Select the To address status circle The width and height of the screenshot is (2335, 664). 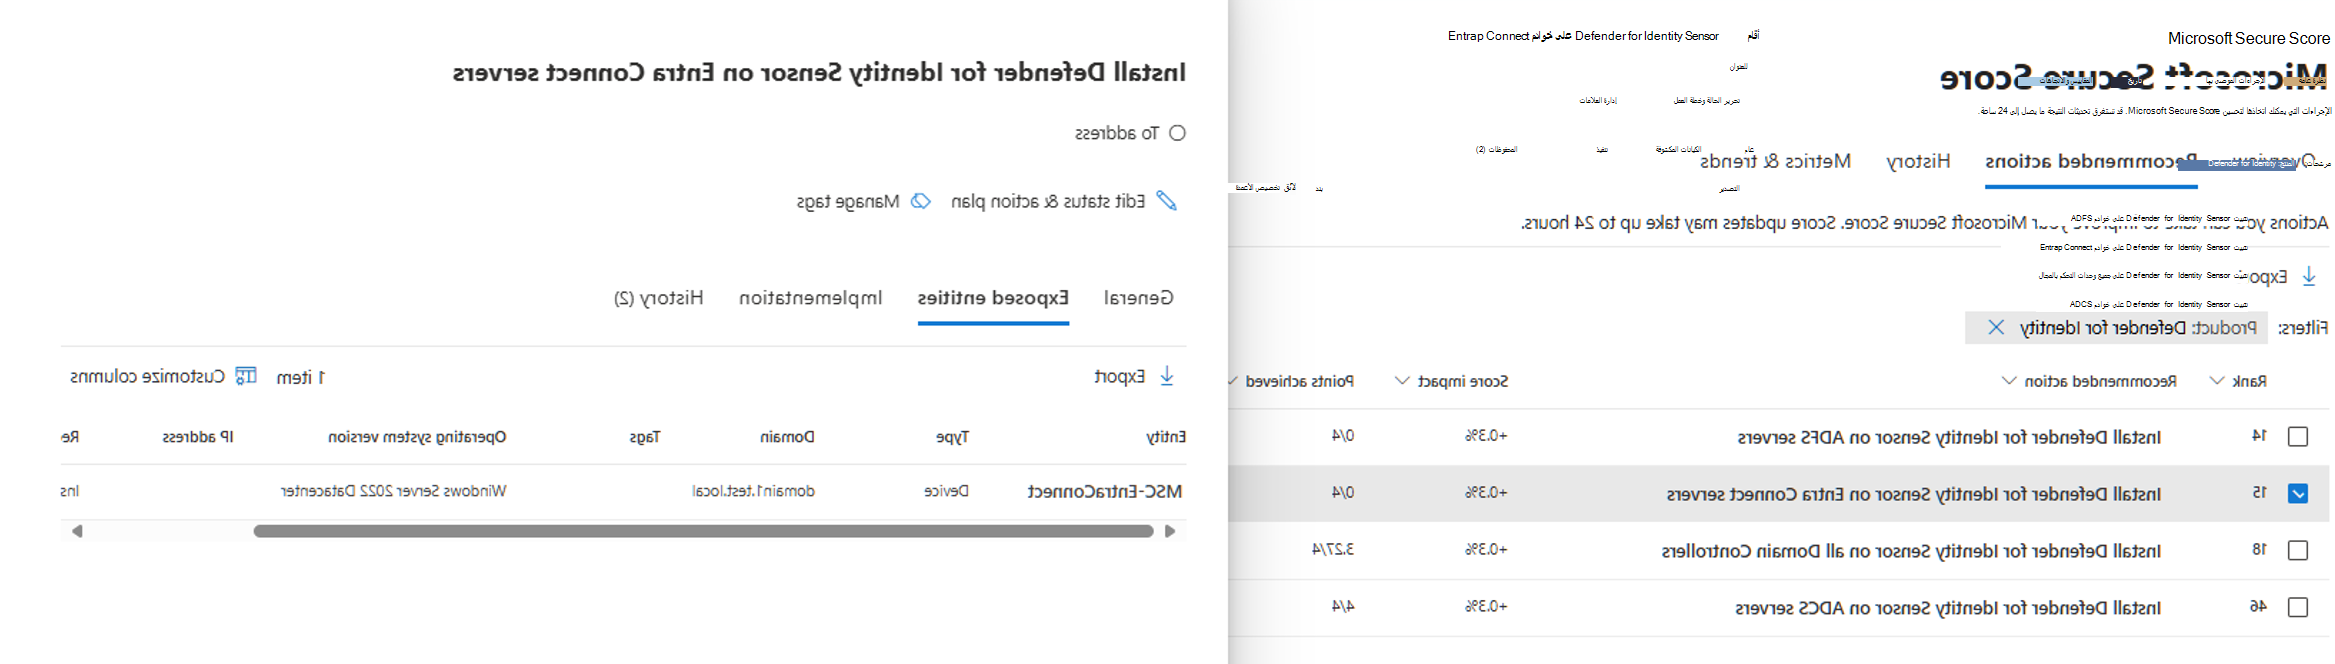tap(1177, 133)
